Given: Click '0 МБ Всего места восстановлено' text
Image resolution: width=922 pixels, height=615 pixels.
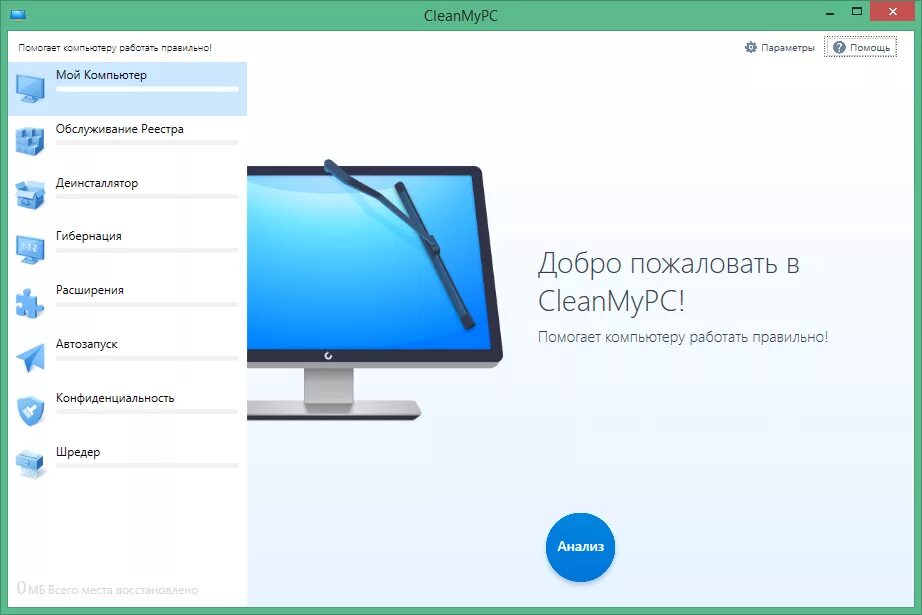Looking at the screenshot, I should tap(107, 589).
